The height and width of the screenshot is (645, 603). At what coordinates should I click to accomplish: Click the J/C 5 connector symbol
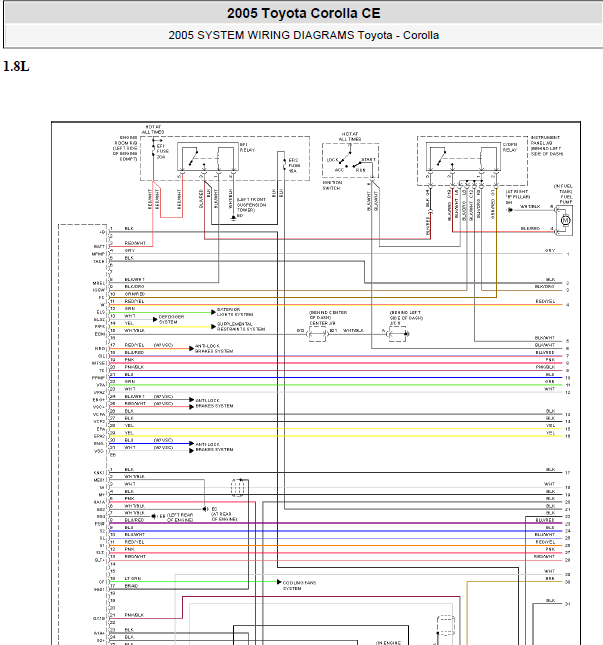point(397,334)
